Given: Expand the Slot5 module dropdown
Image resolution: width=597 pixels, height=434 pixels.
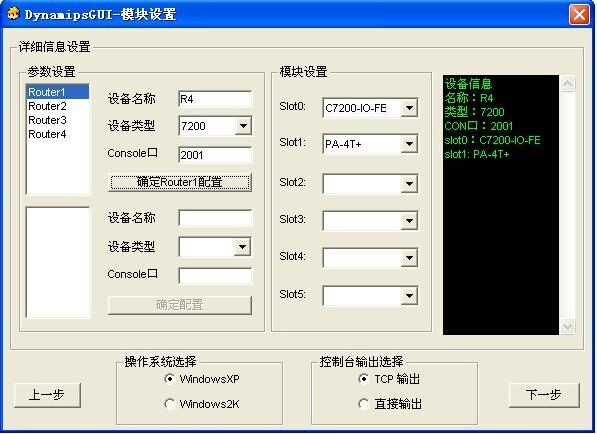Looking at the screenshot, I should (x=409, y=296).
